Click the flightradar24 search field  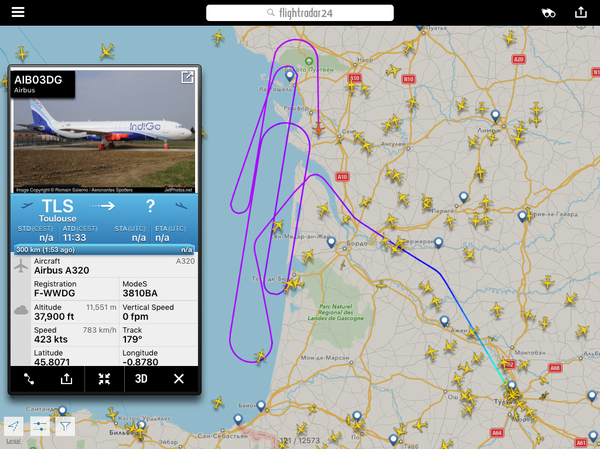click(x=300, y=13)
